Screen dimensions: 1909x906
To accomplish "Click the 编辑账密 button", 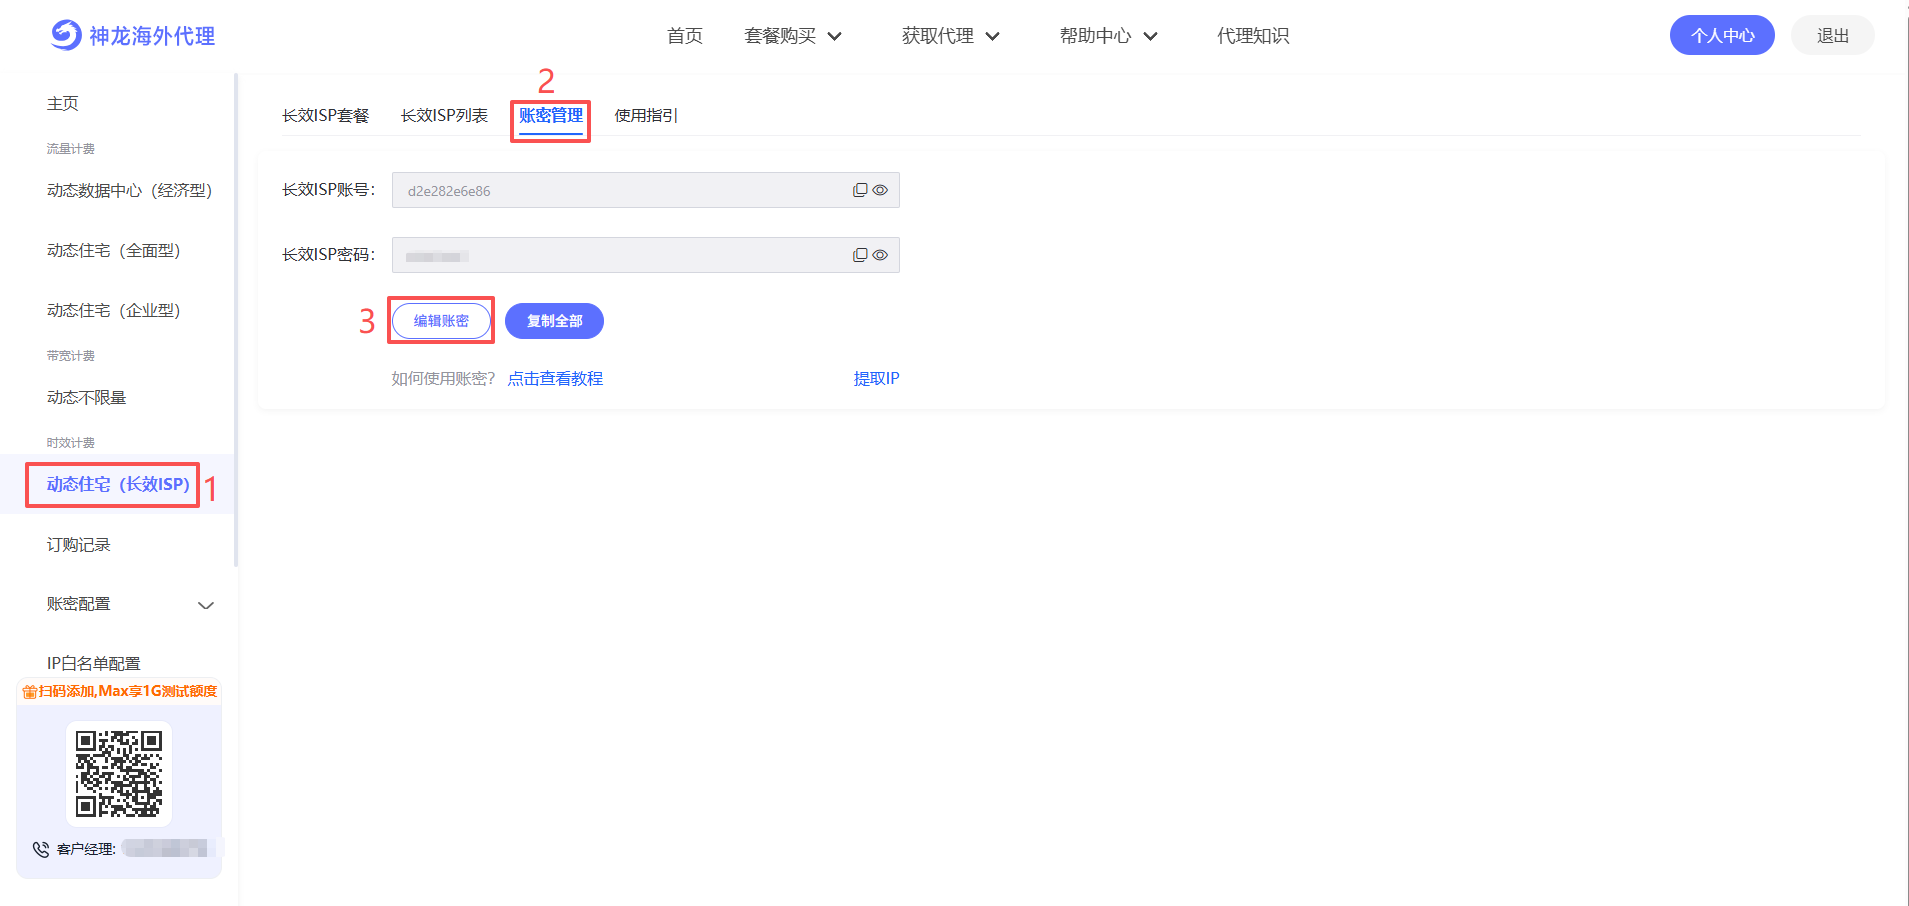I will [x=441, y=321].
